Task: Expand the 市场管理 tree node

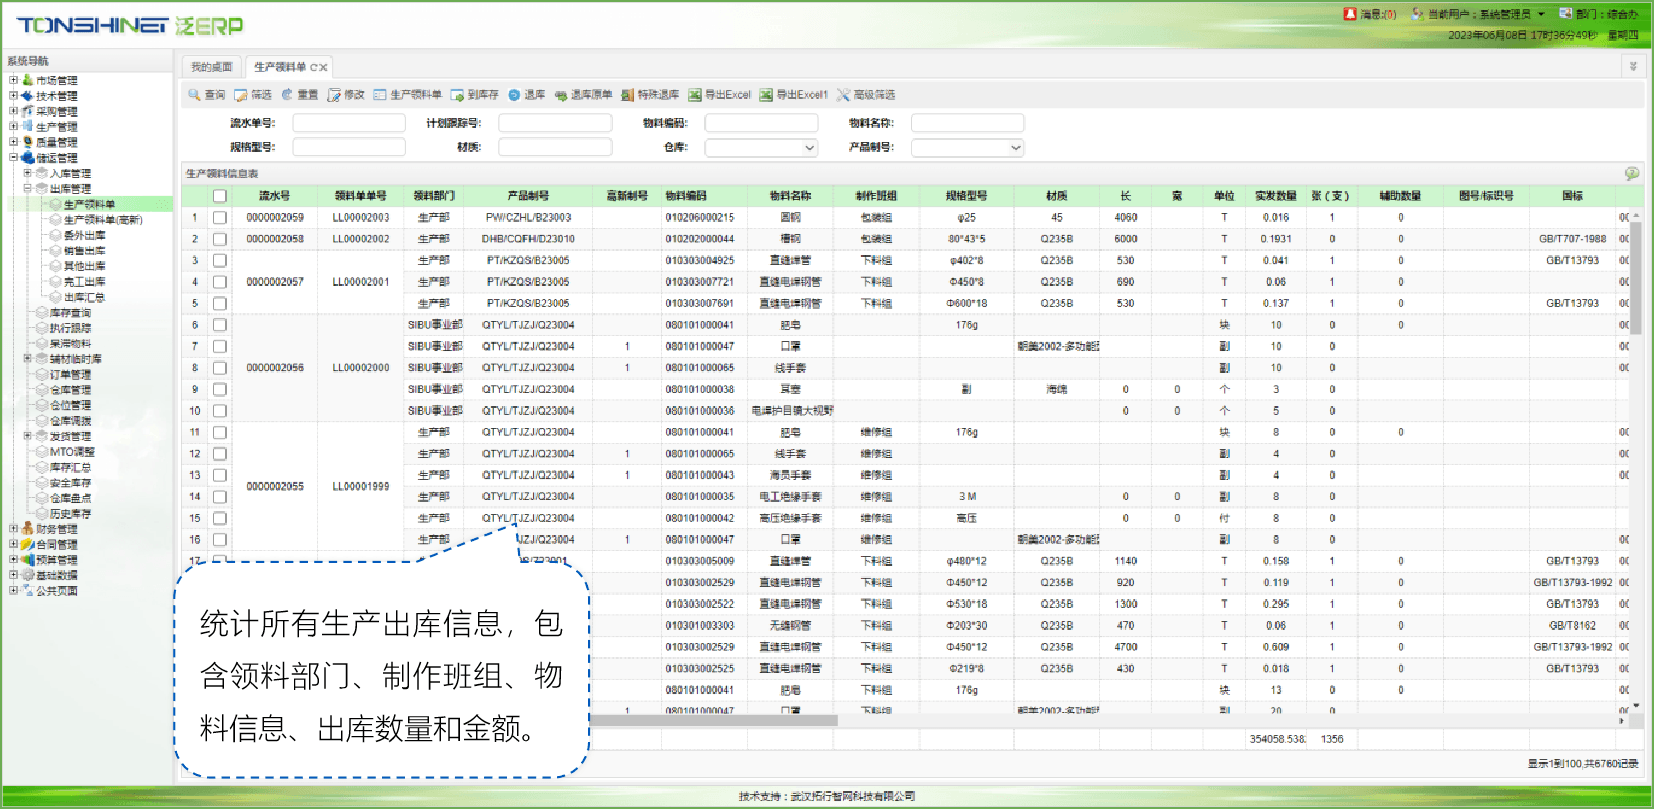Action: tap(14, 80)
